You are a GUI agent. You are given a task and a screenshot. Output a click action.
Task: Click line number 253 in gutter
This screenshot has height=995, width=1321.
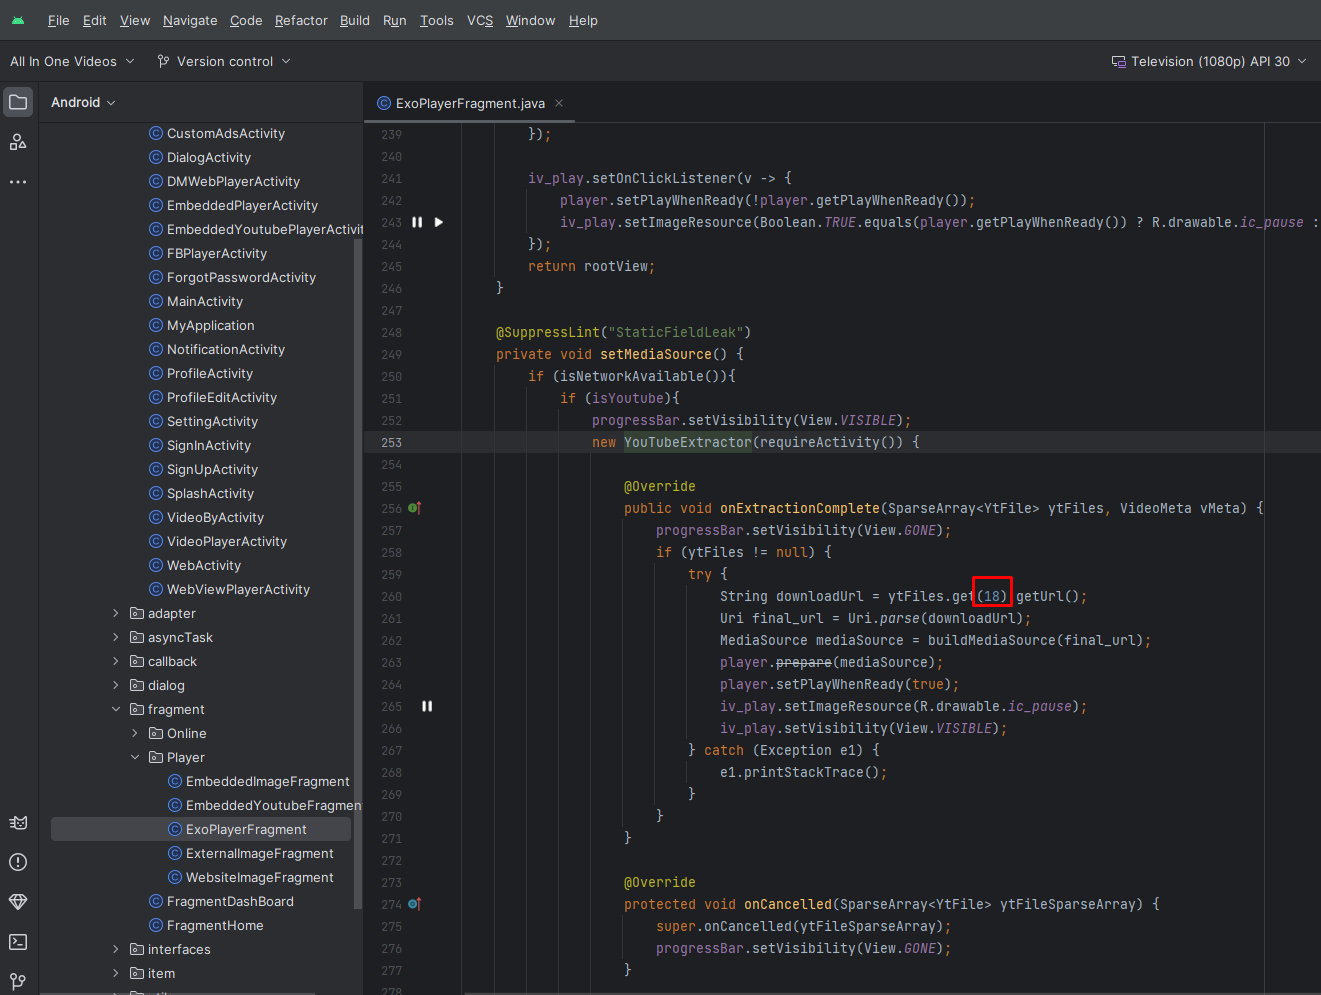[x=391, y=442]
